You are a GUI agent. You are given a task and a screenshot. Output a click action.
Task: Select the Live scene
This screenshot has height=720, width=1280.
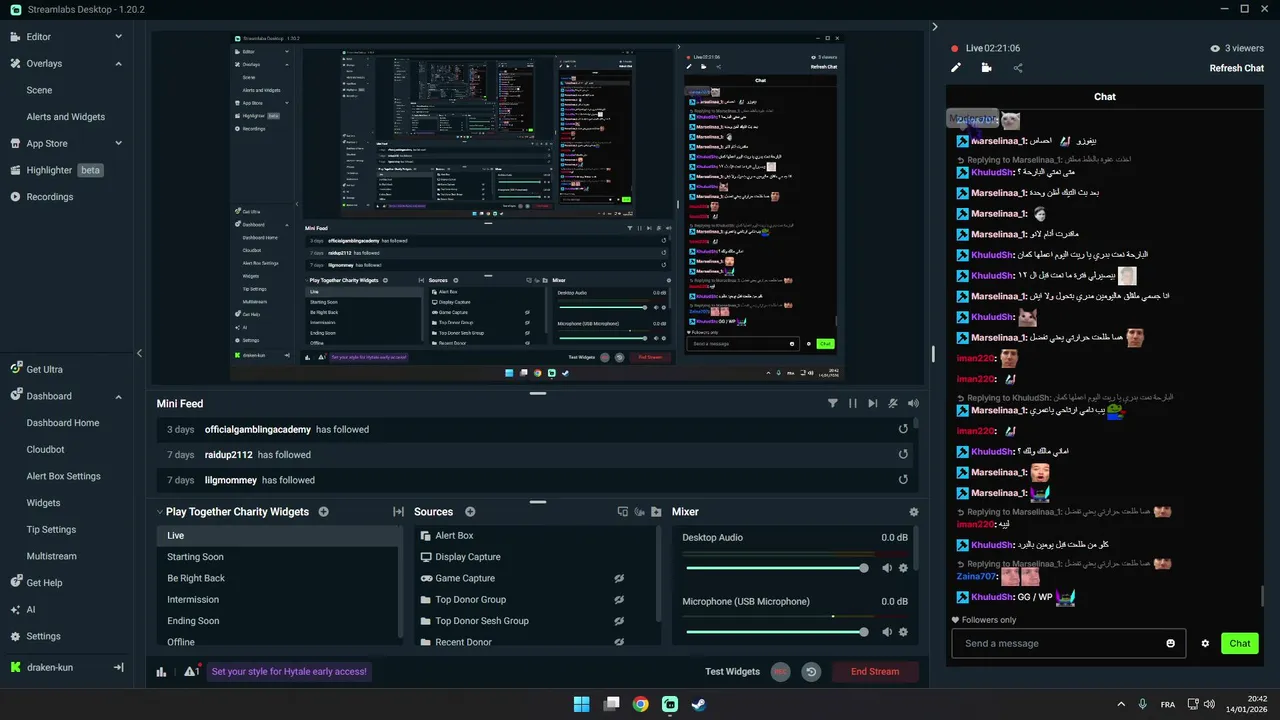(278, 535)
